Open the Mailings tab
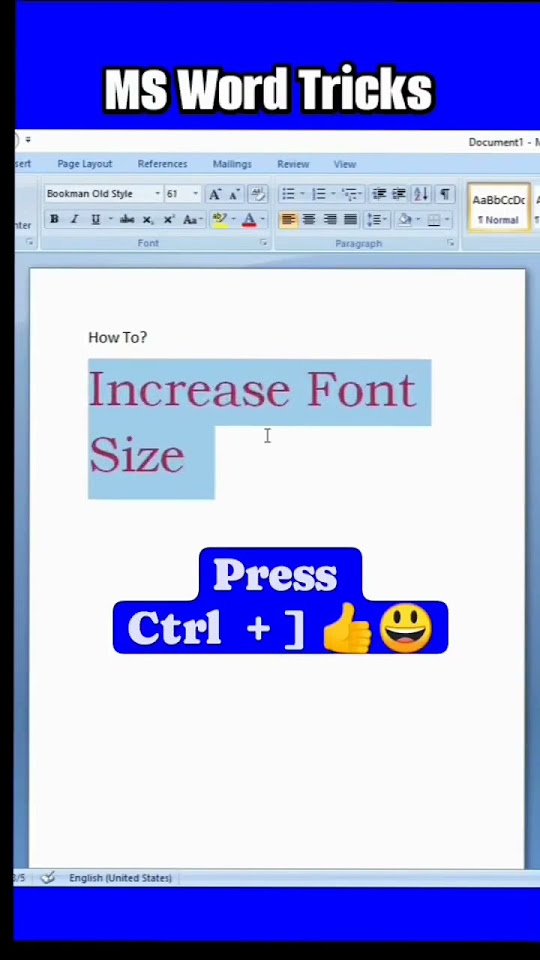 232,164
